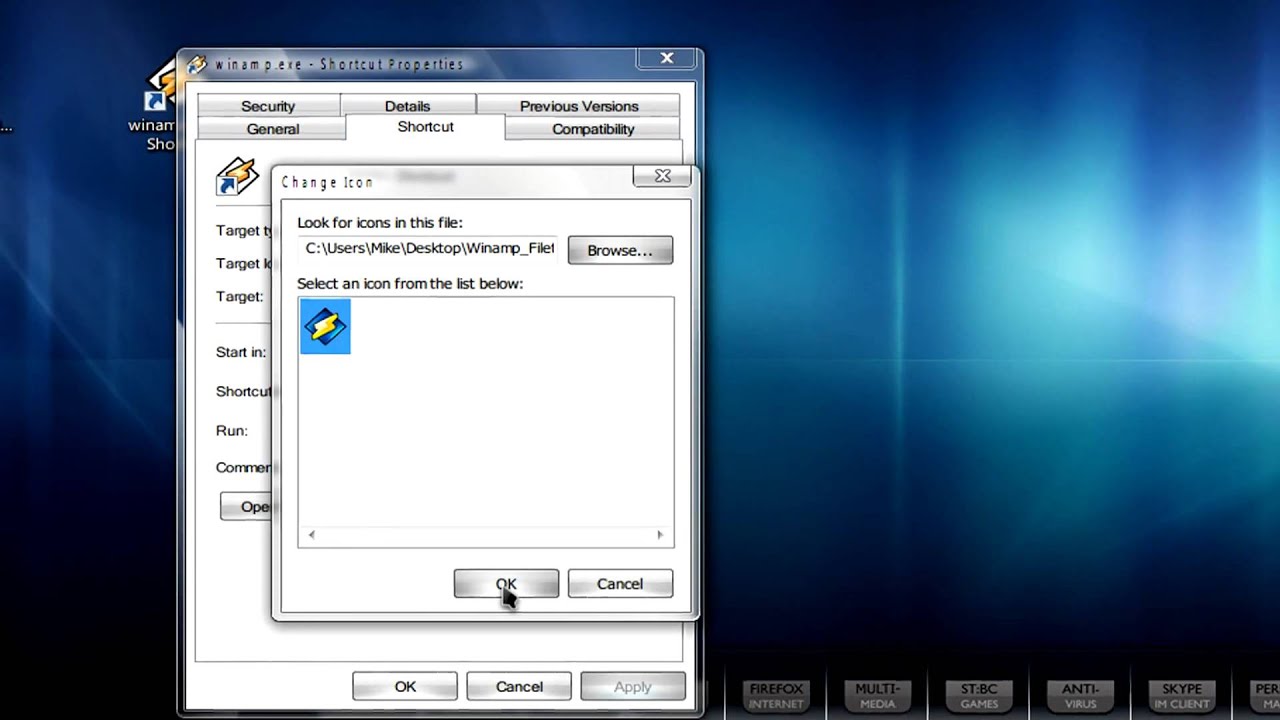Close the Shortcut Properties window
Screen dimensions: 1280x720
coord(667,58)
